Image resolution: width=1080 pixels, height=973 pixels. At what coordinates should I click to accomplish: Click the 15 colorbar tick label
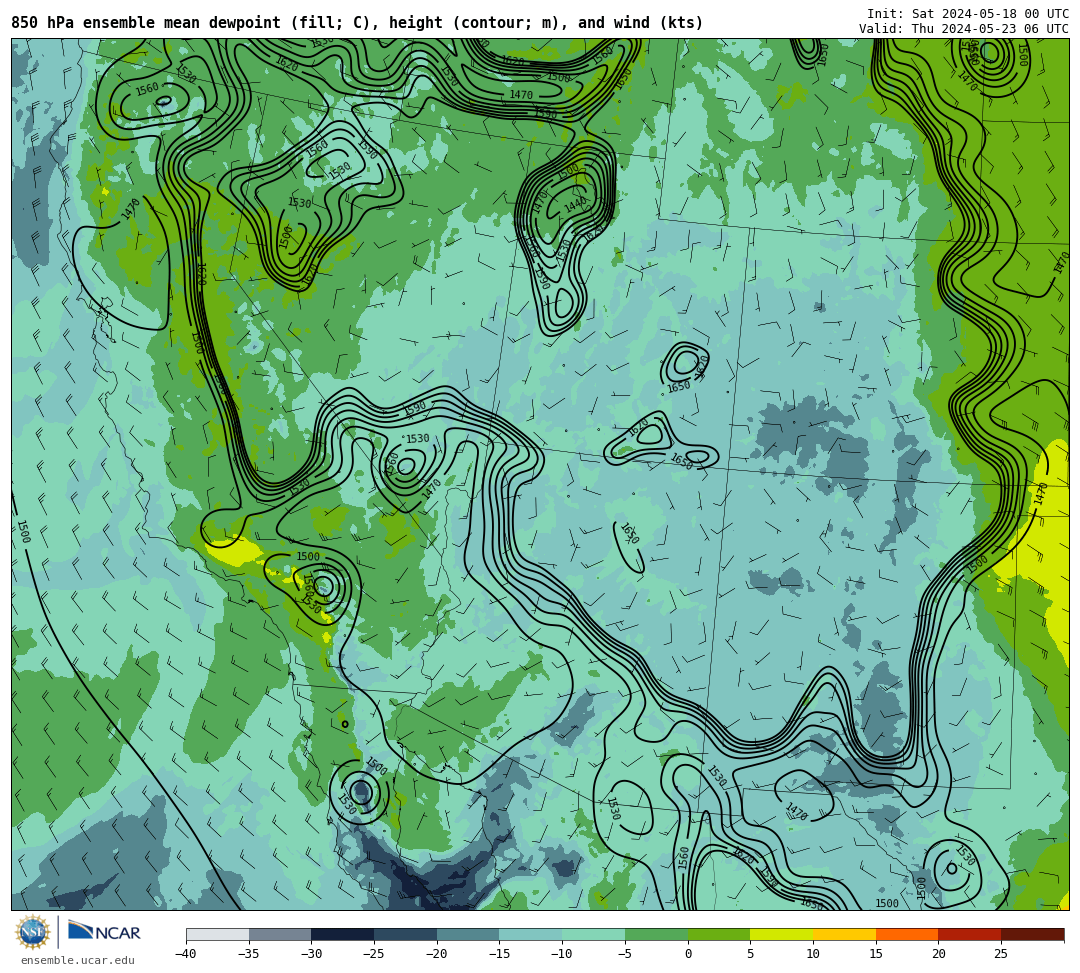click(x=876, y=954)
